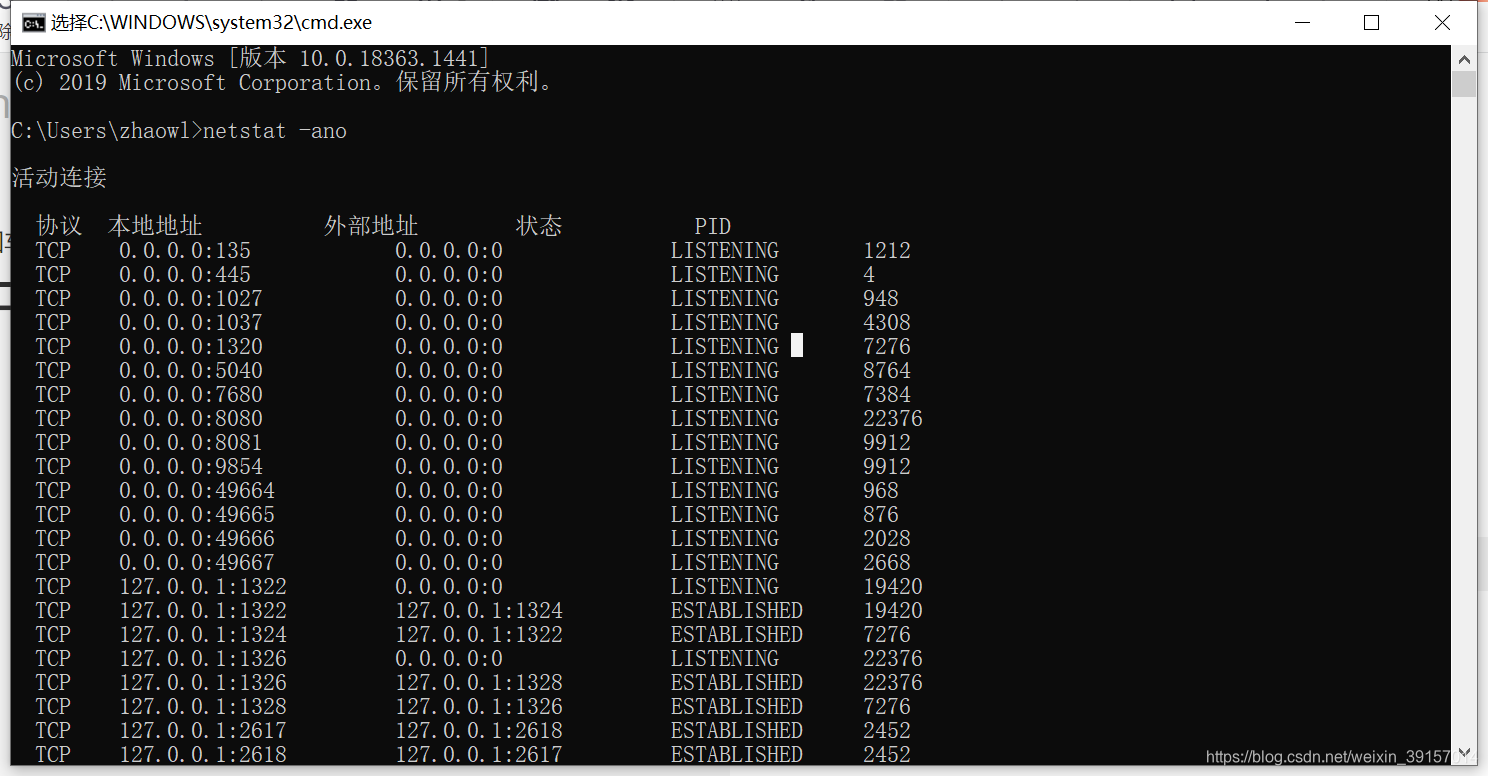Click PID value 1212
This screenshot has height=776, width=1488.
887,250
